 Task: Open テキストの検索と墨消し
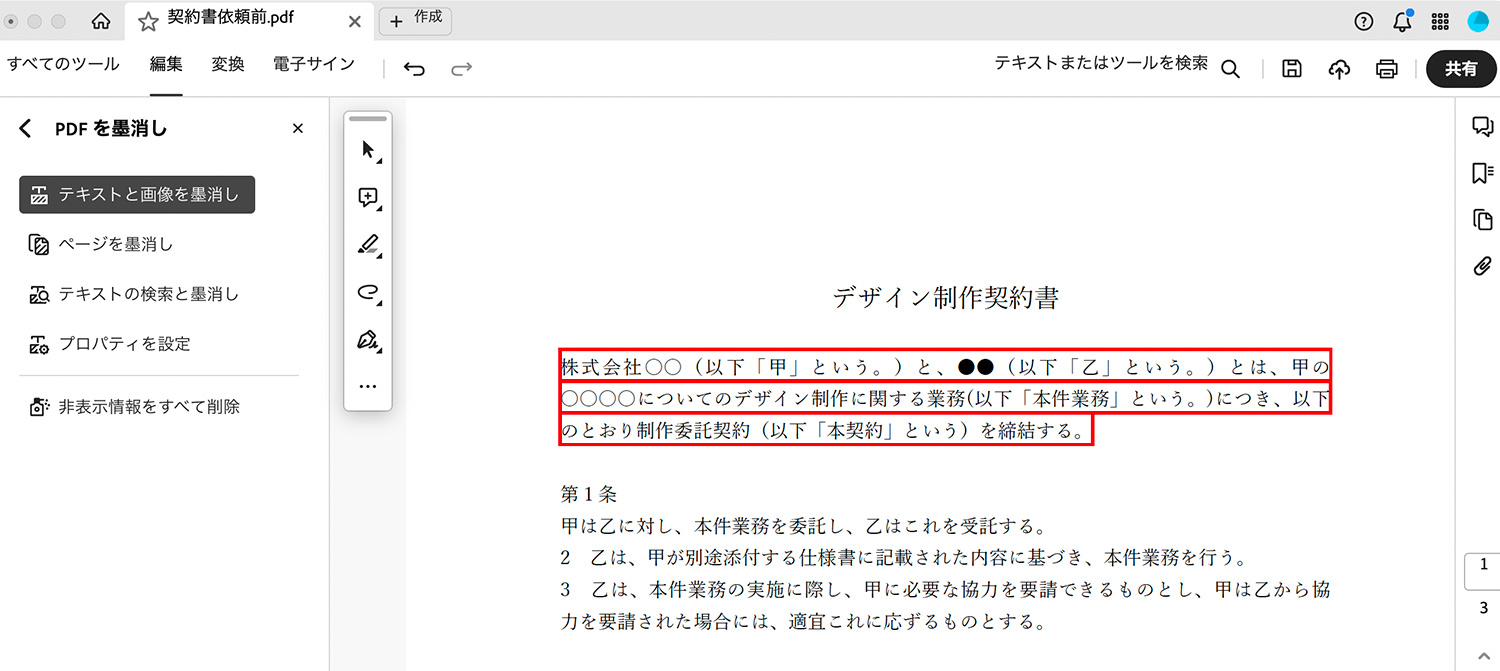(134, 295)
